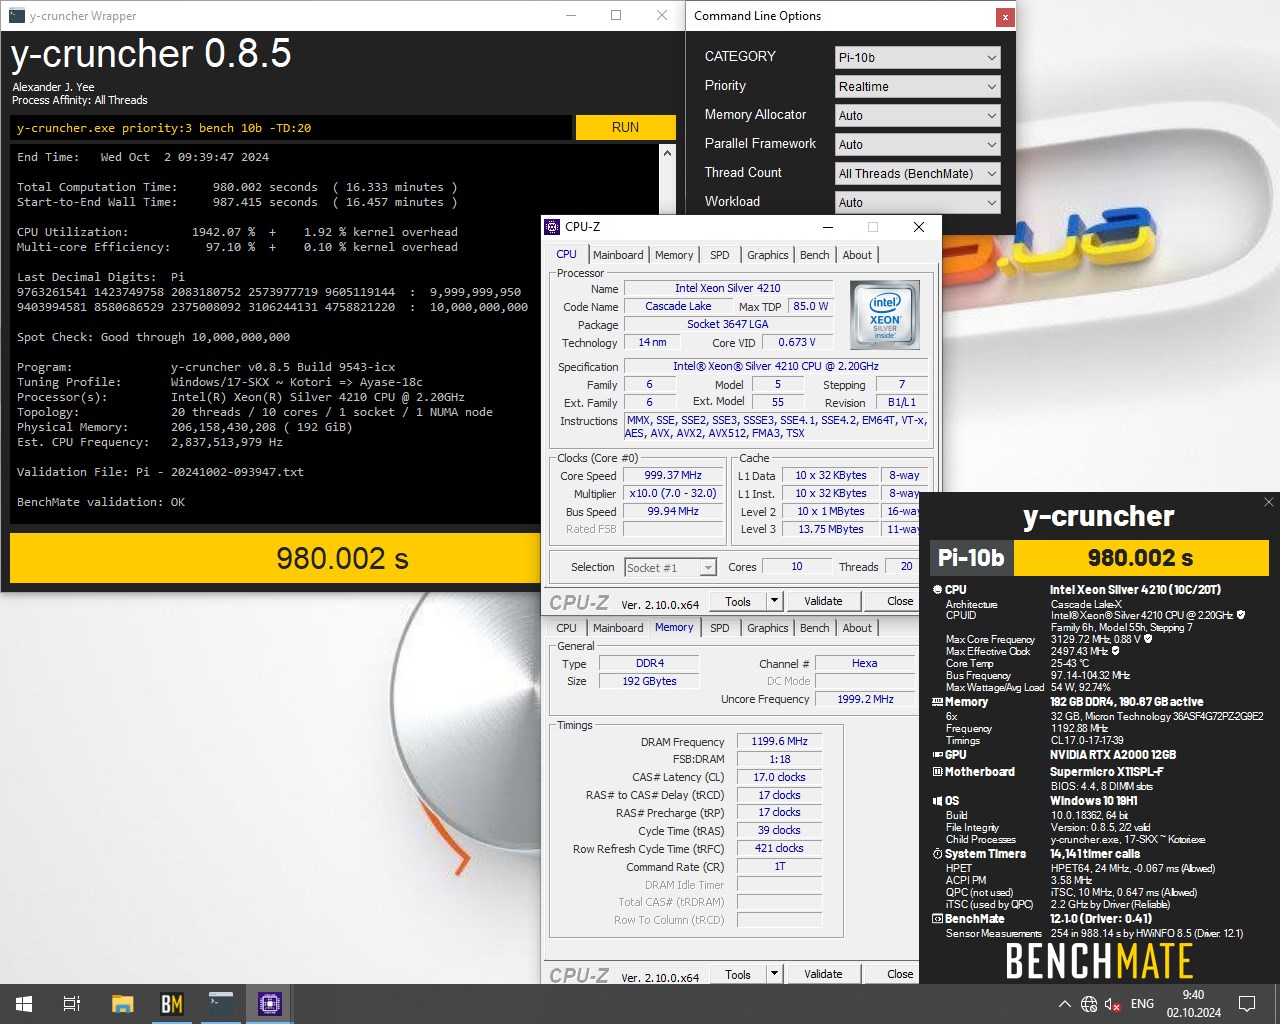Screen dimensions: 1280x1024
Task: Click 'BenchMate validation: OK' line
Action: [101, 502]
